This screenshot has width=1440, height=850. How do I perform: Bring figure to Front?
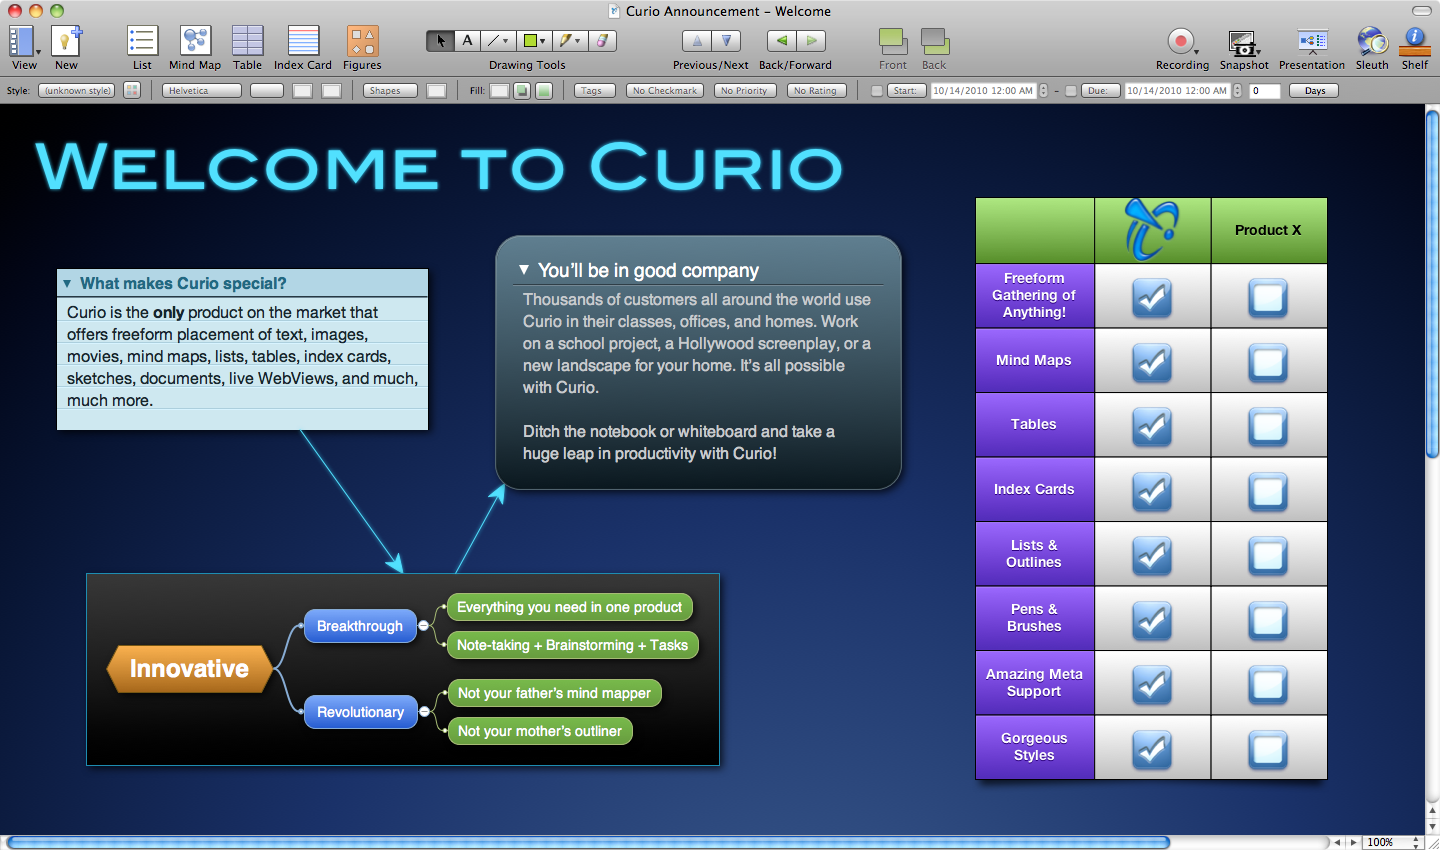(x=893, y=48)
